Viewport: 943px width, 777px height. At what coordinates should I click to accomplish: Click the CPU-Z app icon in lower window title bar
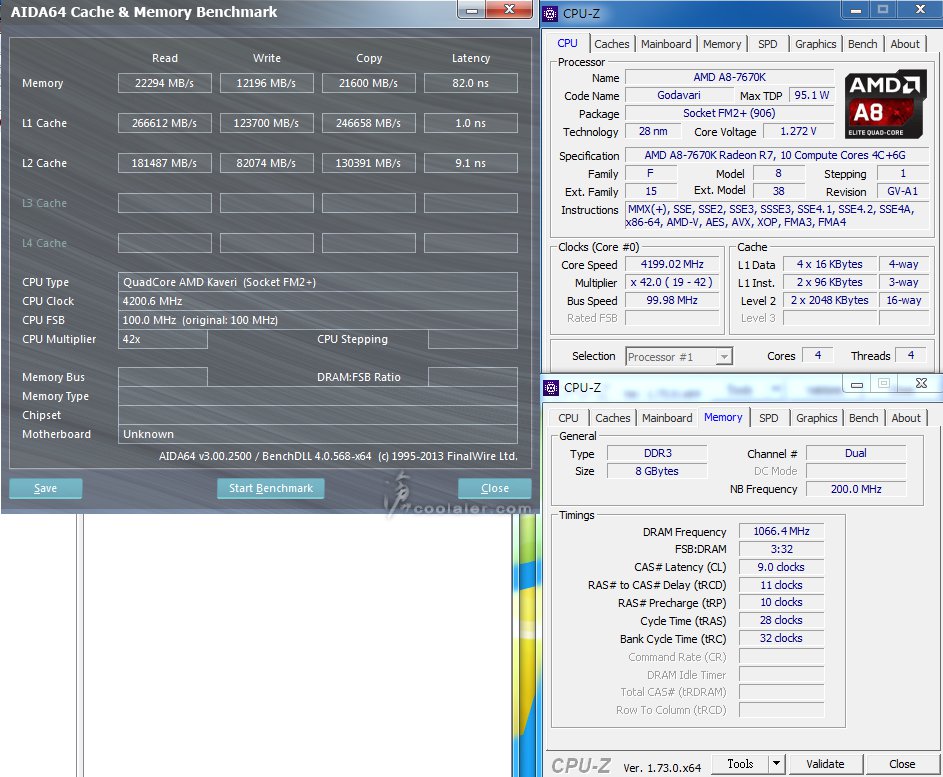[551, 388]
